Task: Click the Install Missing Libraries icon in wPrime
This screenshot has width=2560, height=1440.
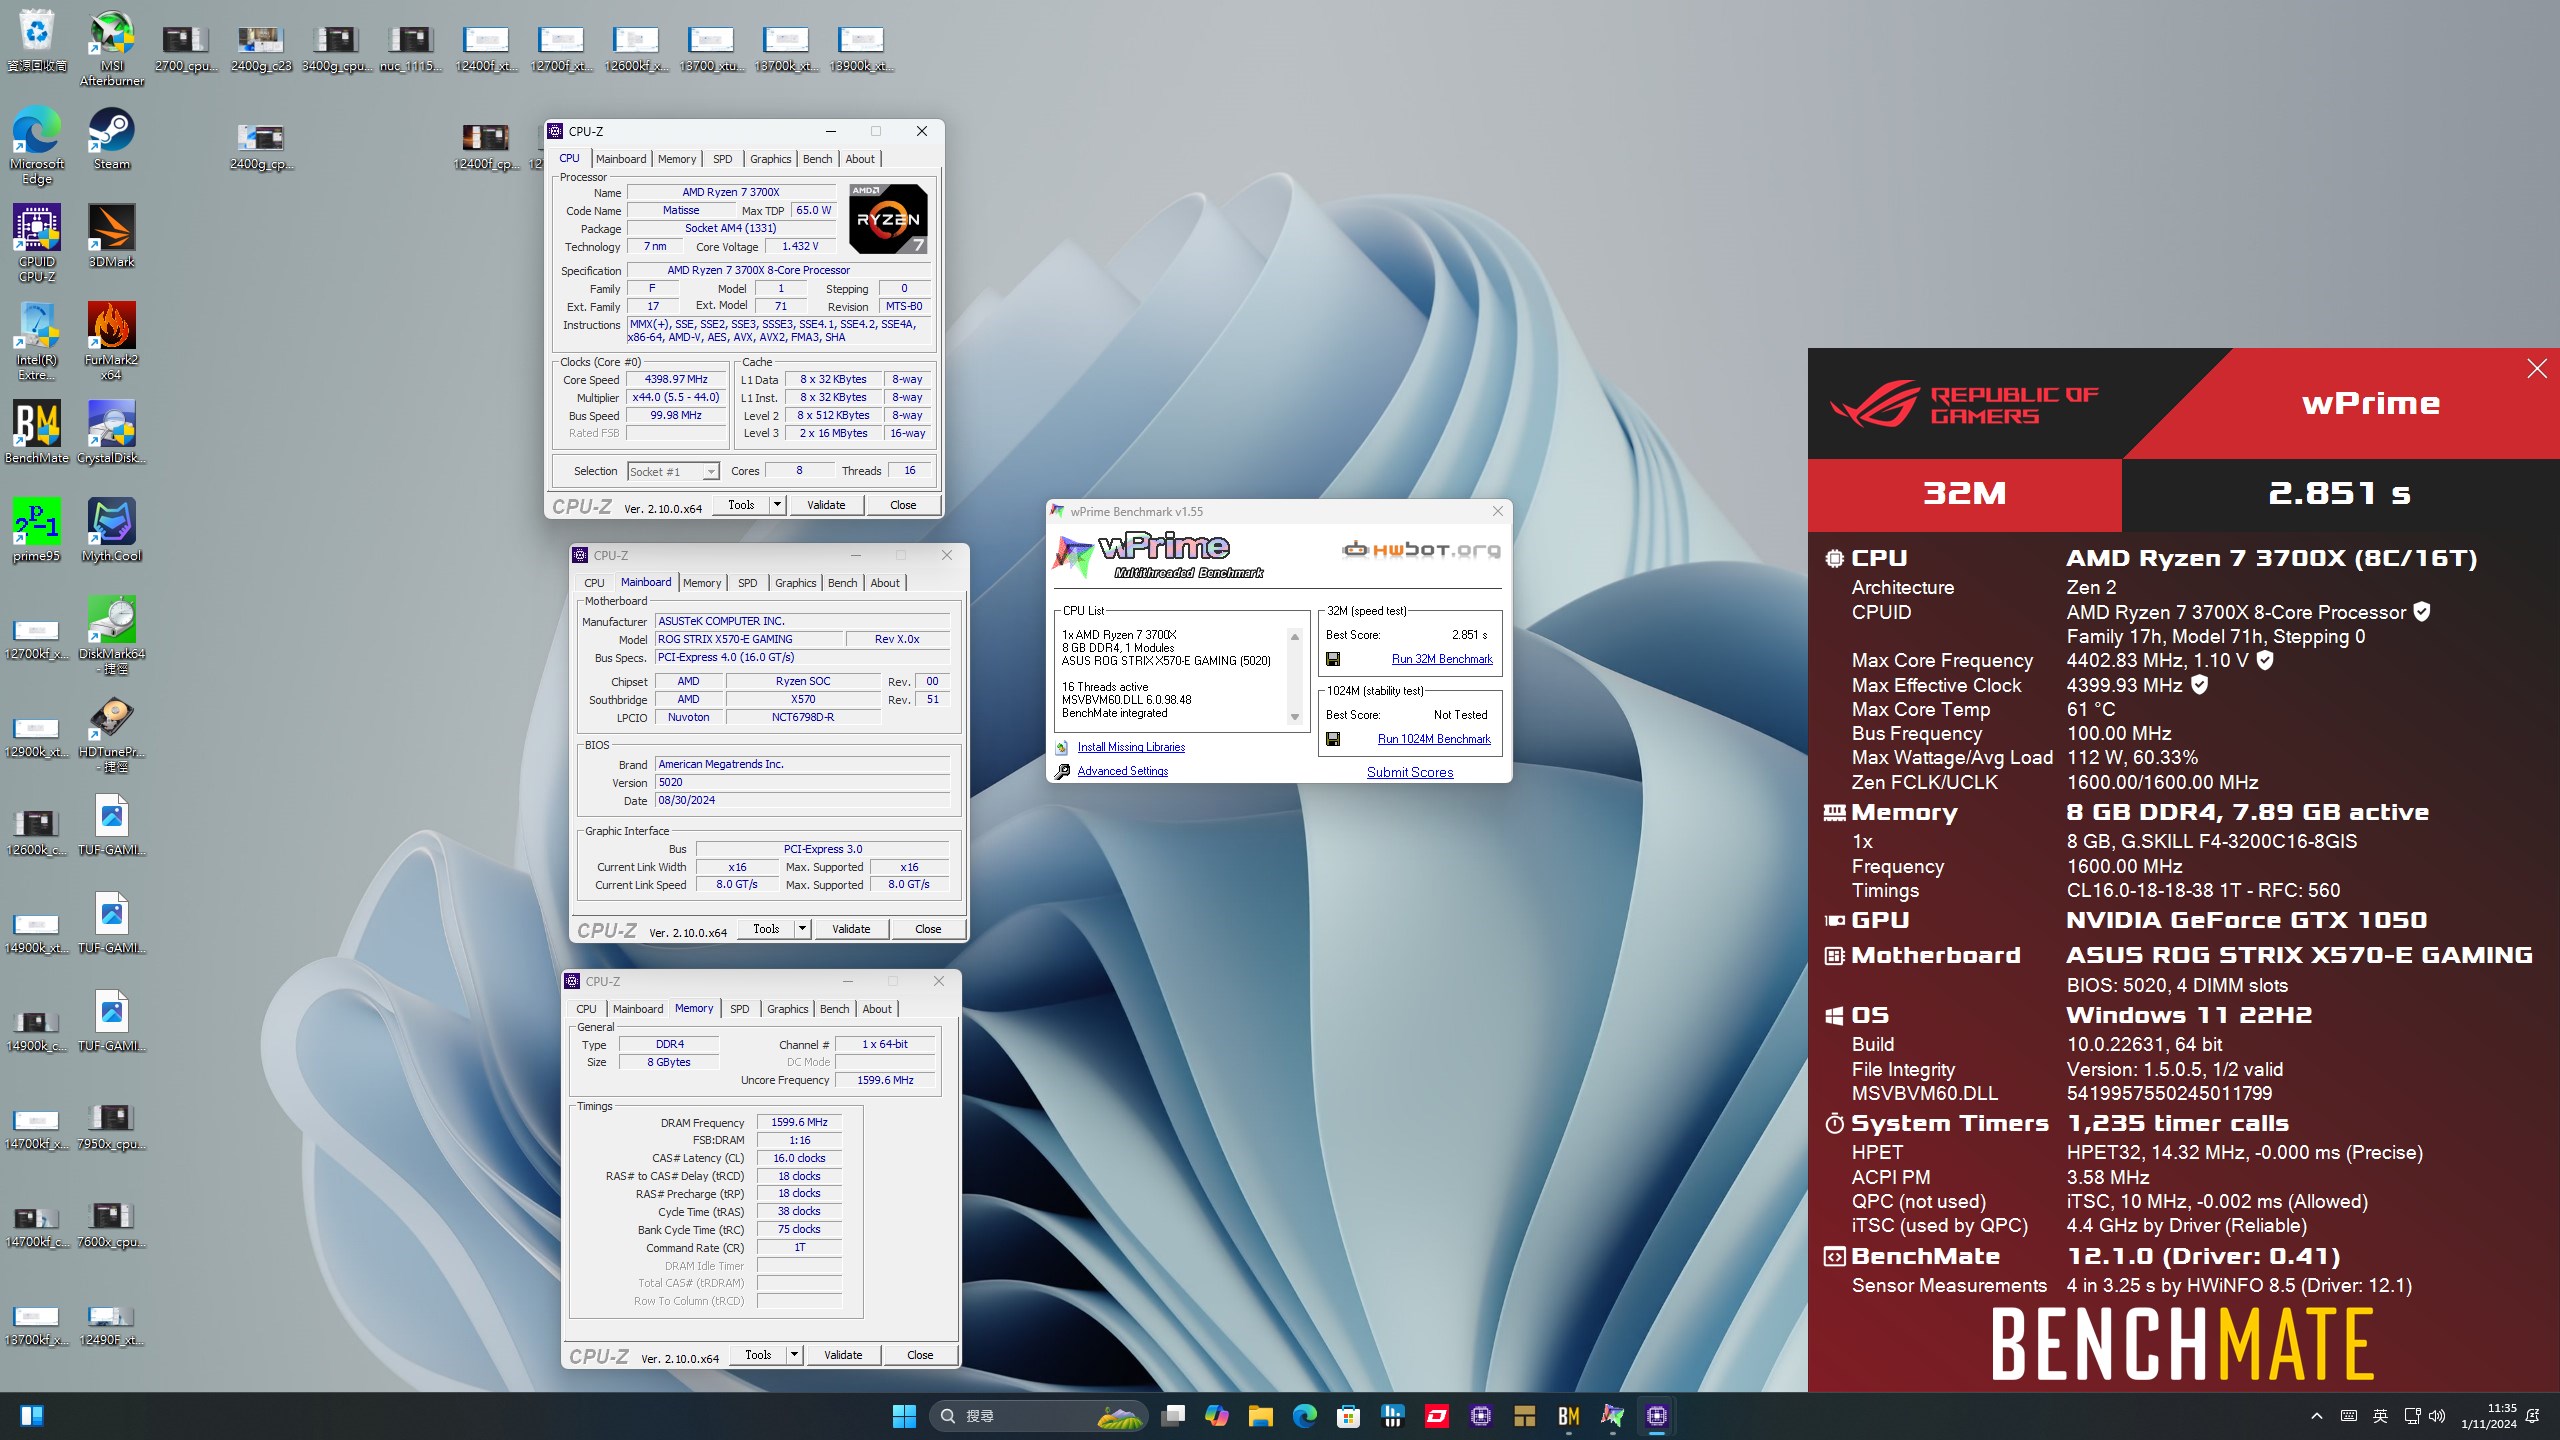Action: pyautogui.click(x=1062, y=747)
